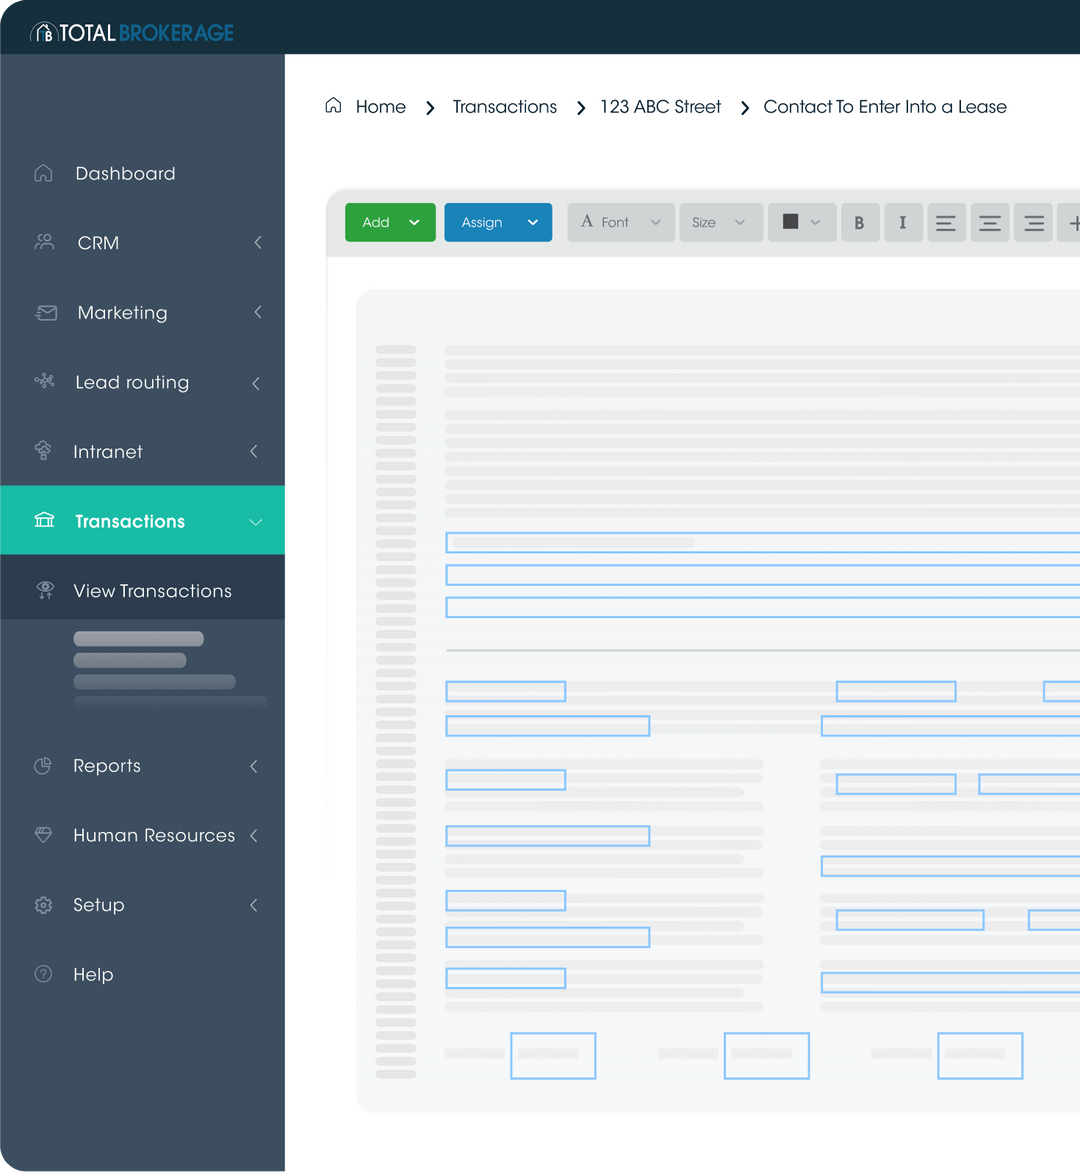Open the Size dropdown
The image size is (1080, 1176).
click(720, 222)
